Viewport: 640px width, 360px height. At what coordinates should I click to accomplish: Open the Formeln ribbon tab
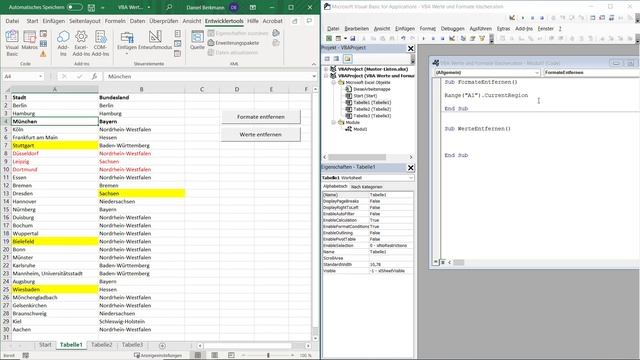click(115, 21)
